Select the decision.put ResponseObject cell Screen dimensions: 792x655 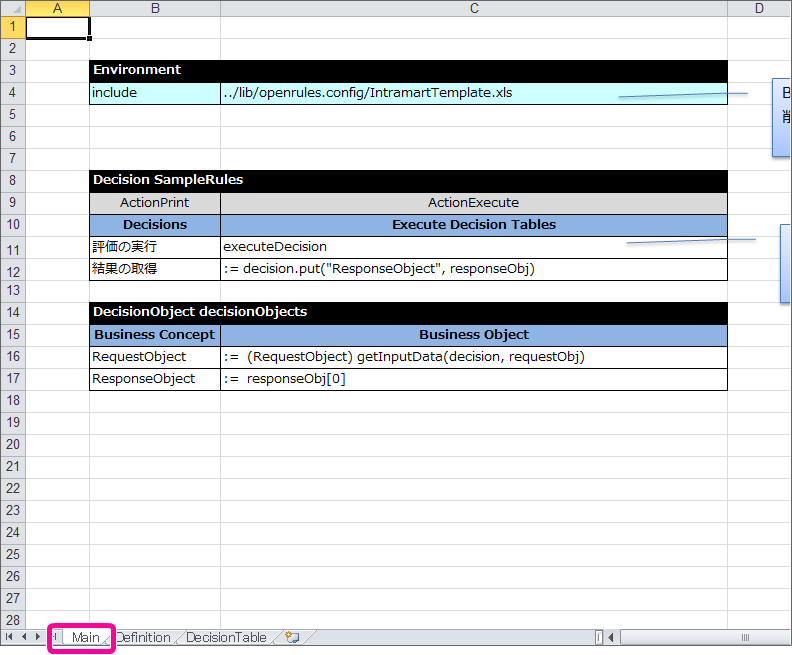point(474,269)
